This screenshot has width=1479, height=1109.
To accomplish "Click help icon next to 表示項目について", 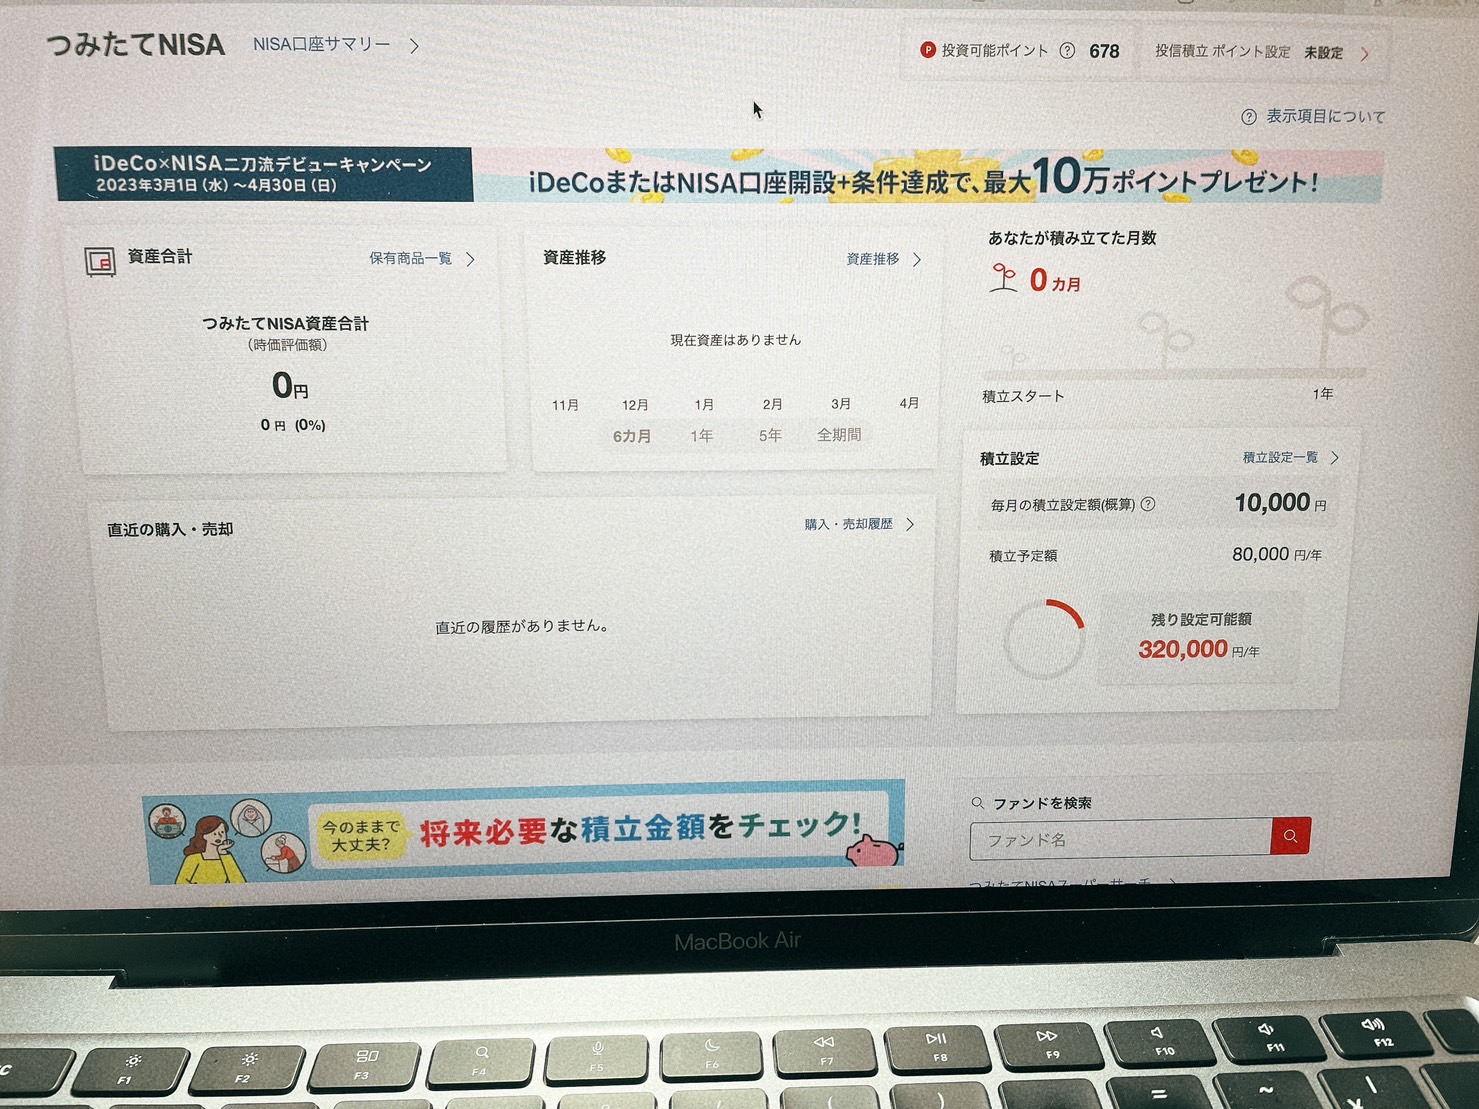I will point(1248,117).
